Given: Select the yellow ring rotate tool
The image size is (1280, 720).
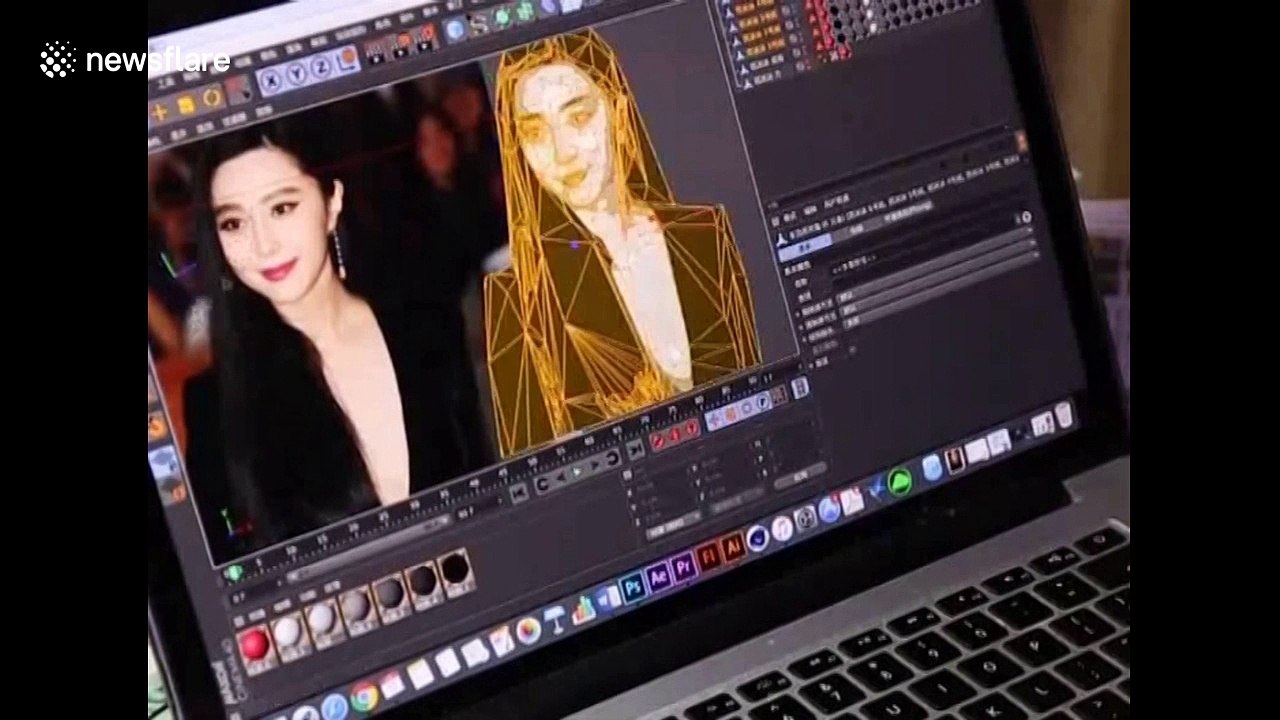Looking at the screenshot, I should [211, 98].
